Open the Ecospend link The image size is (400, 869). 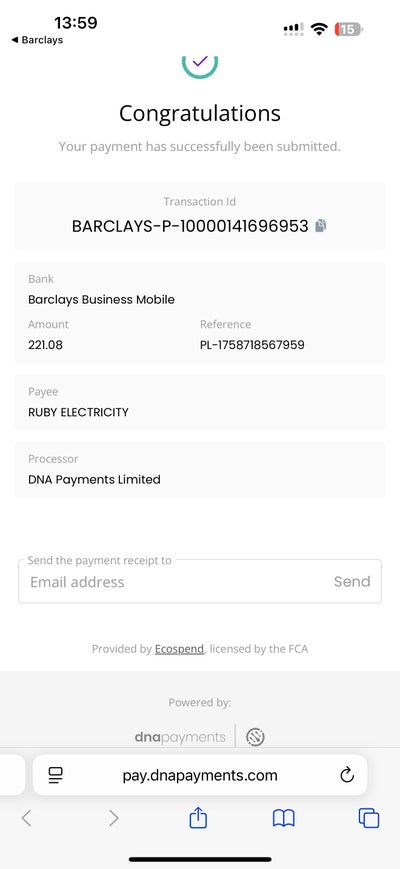point(179,648)
